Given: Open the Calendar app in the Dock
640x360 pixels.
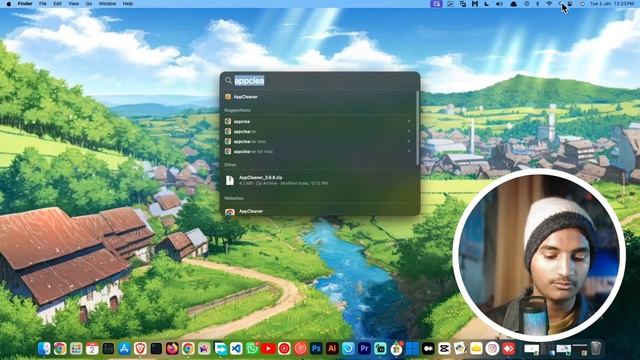Looking at the screenshot, I should [92, 349].
